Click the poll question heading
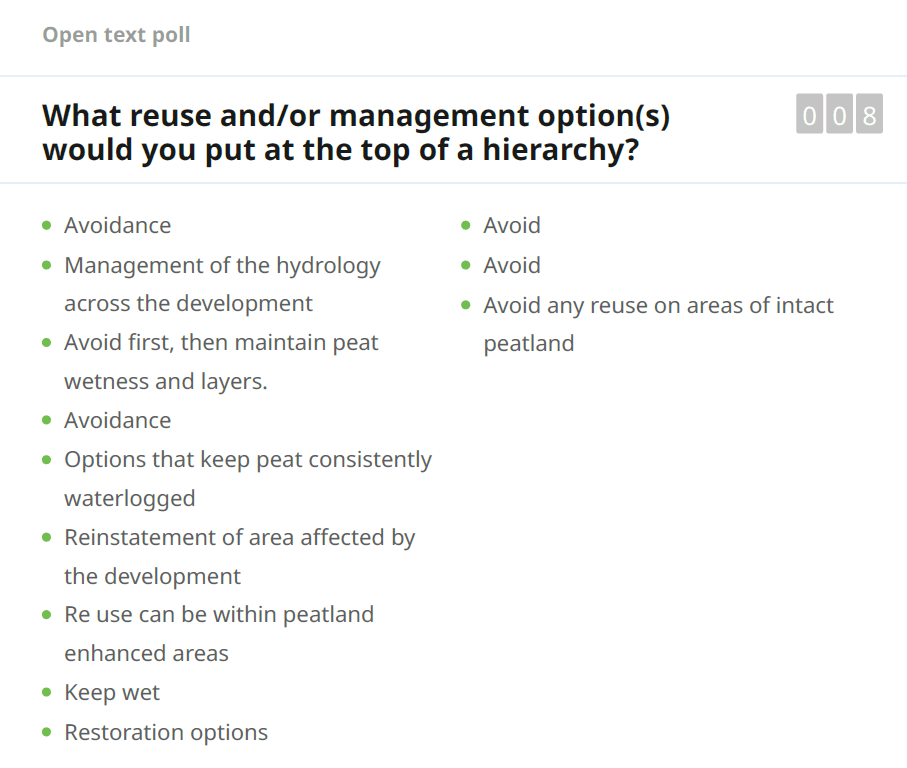Image resolution: width=907 pixels, height=768 pixels. [x=356, y=132]
